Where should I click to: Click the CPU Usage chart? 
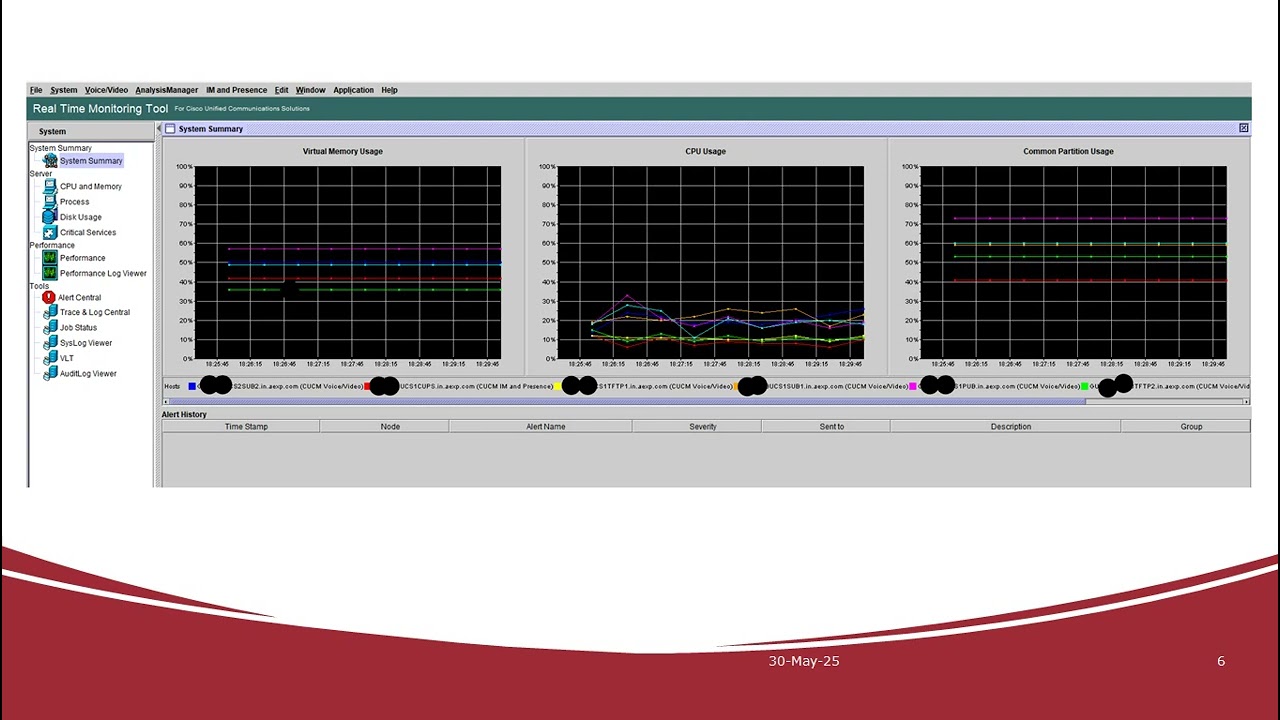coord(711,262)
